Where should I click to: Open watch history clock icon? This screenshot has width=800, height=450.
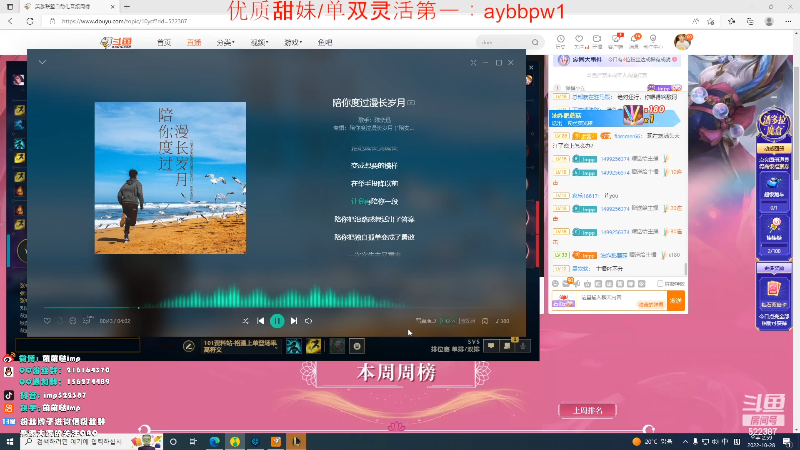point(560,41)
